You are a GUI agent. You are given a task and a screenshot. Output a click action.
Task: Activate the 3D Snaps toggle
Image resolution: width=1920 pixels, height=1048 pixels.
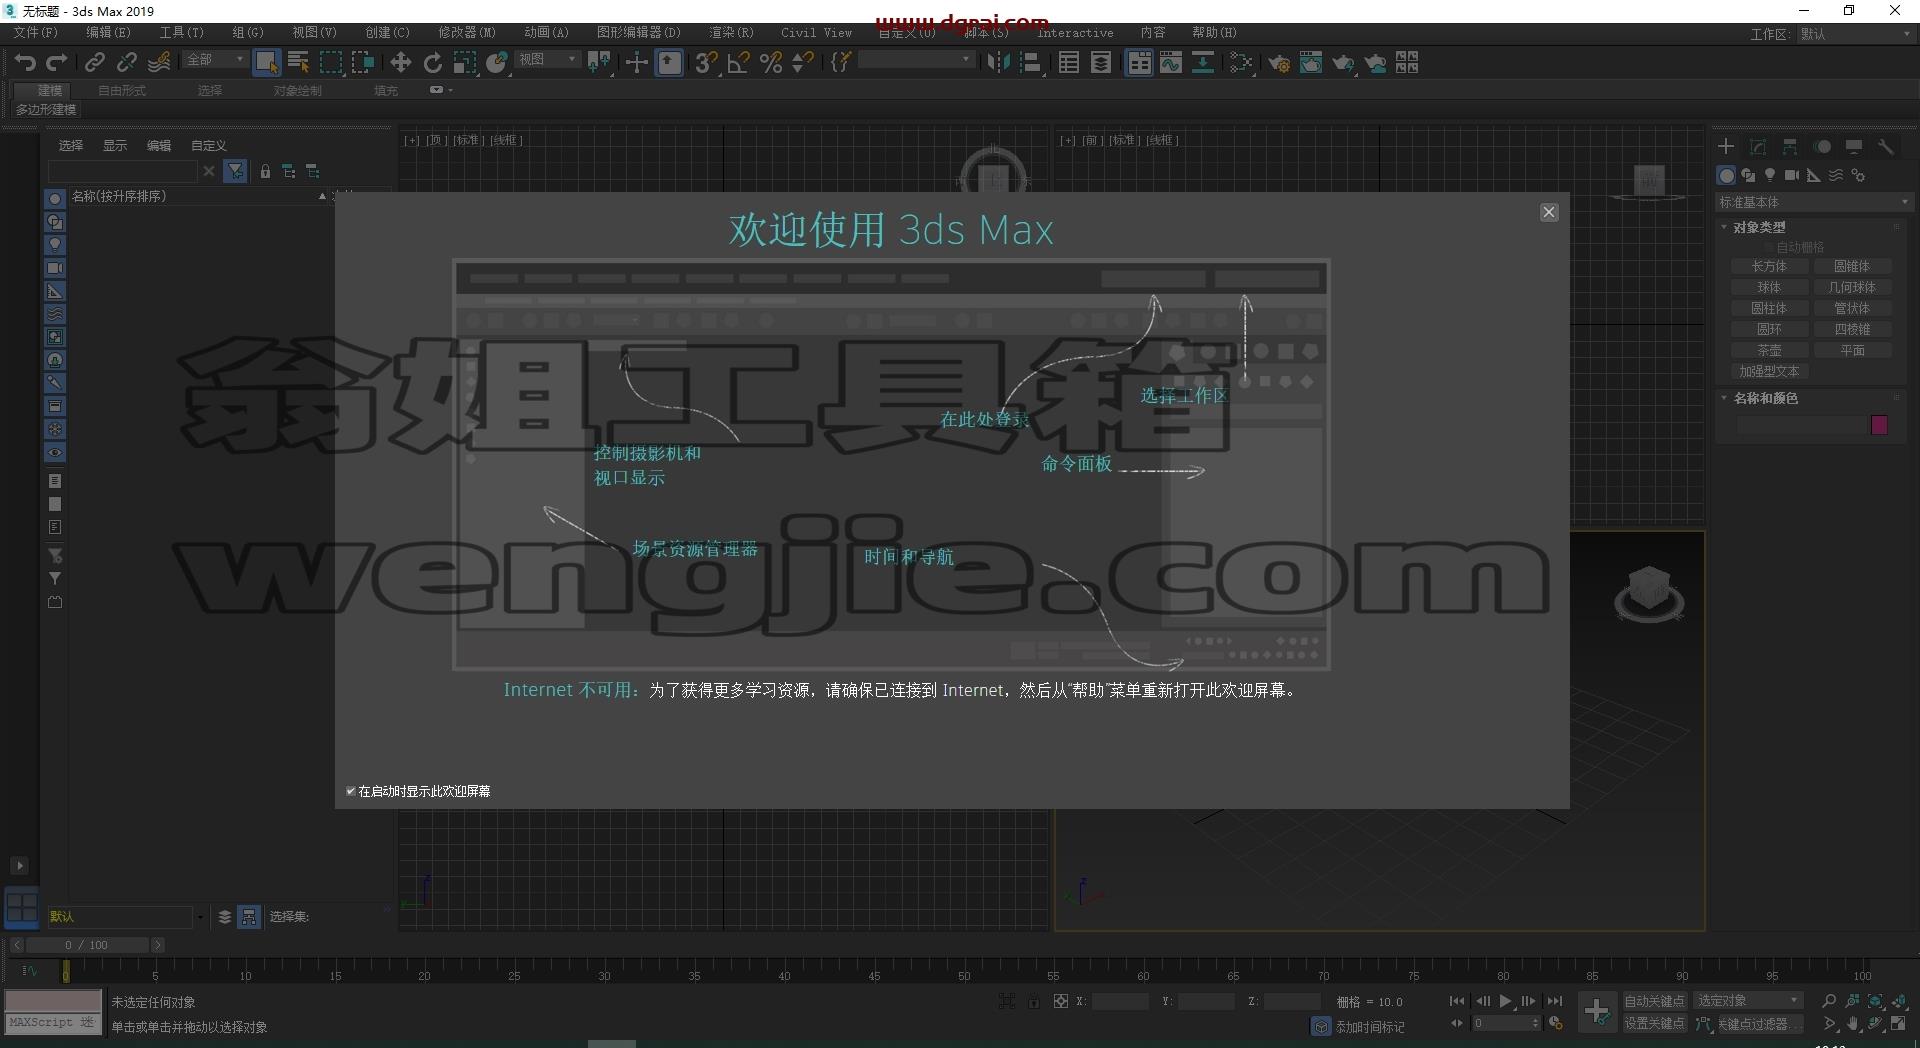[706, 63]
